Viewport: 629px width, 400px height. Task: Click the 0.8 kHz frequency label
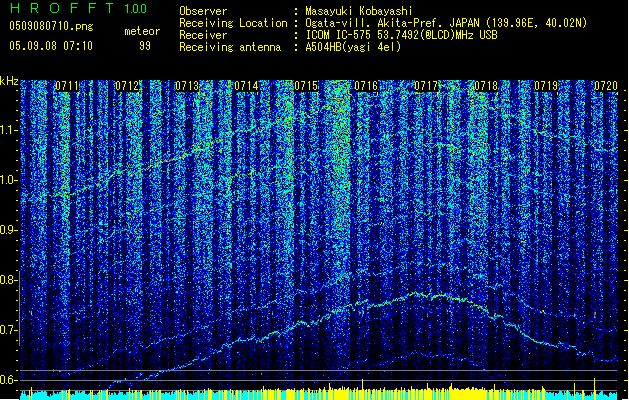tap(9, 280)
